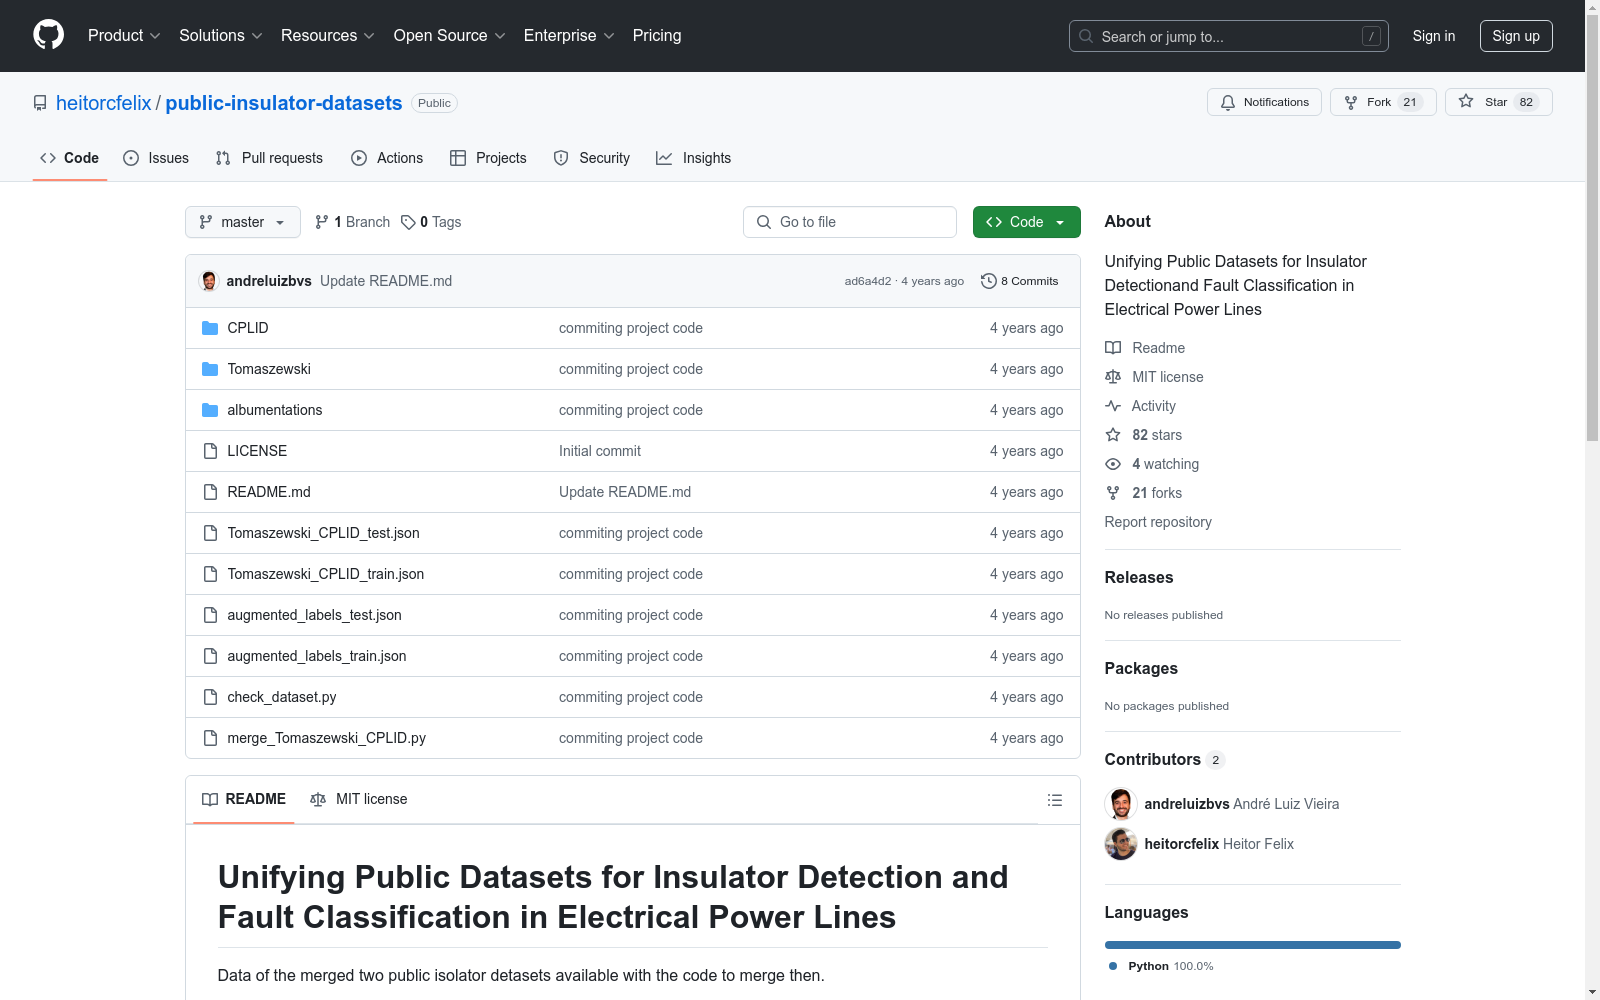Screen dimensions: 1600x1000
Task: Open augmented_labels_test.json file
Action: click(314, 615)
